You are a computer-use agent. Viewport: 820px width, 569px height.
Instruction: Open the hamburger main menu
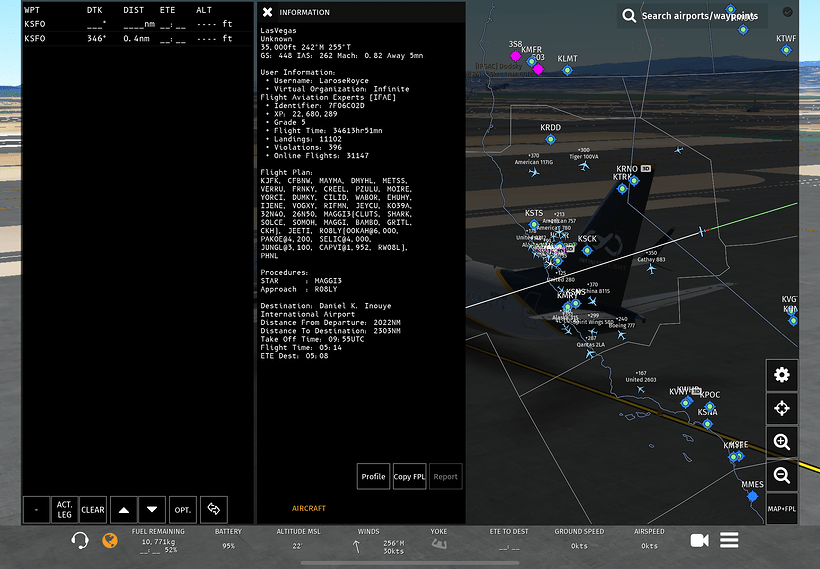(x=729, y=540)
